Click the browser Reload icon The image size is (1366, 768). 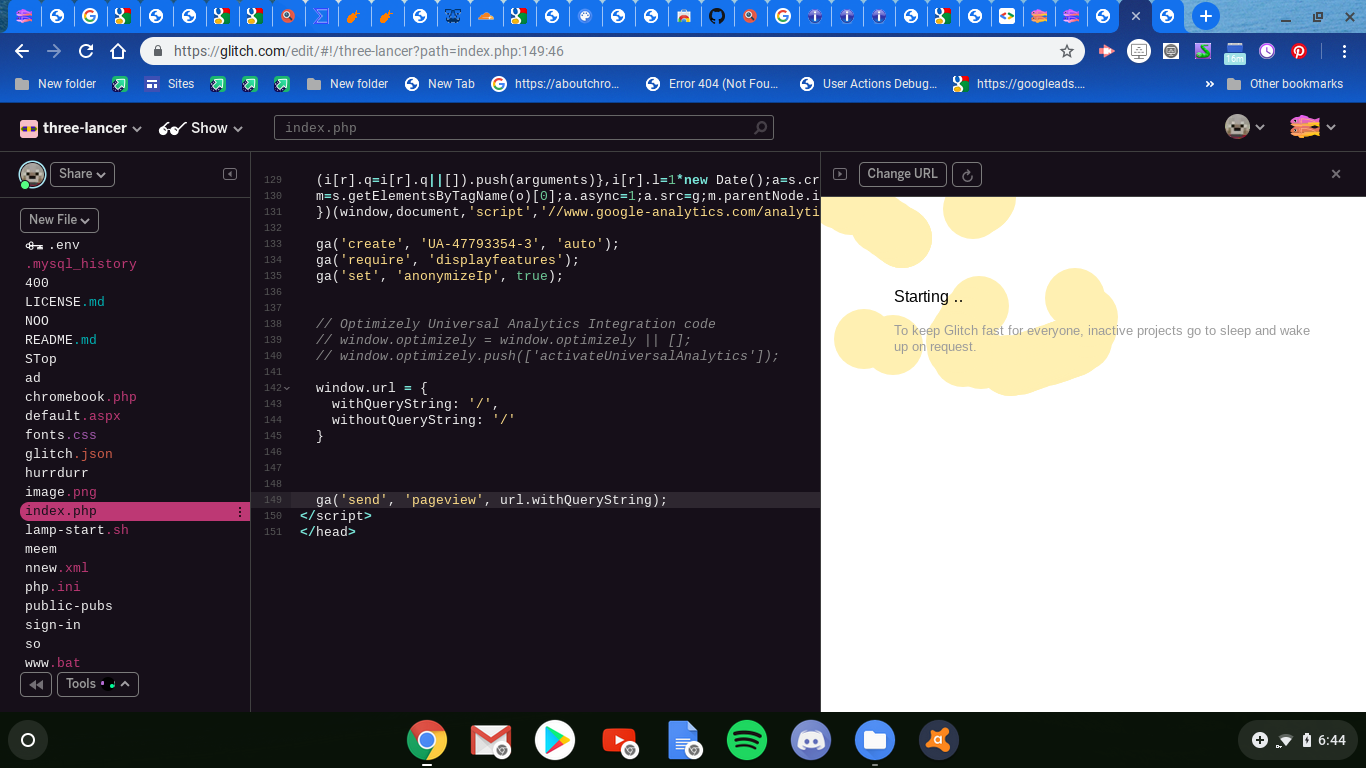(86, 51)
